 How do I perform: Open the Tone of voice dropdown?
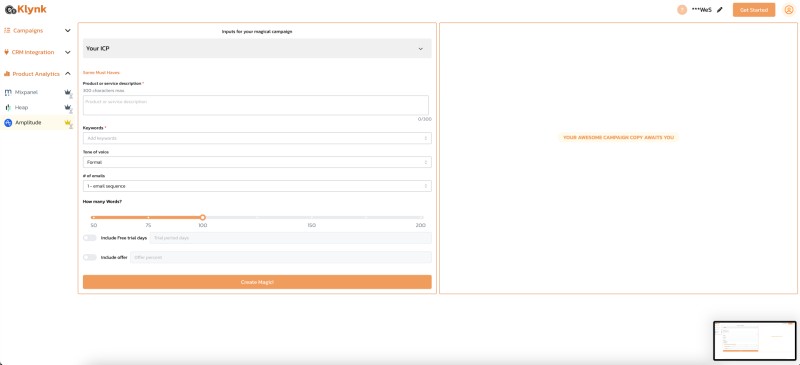(x=257, y=162)
